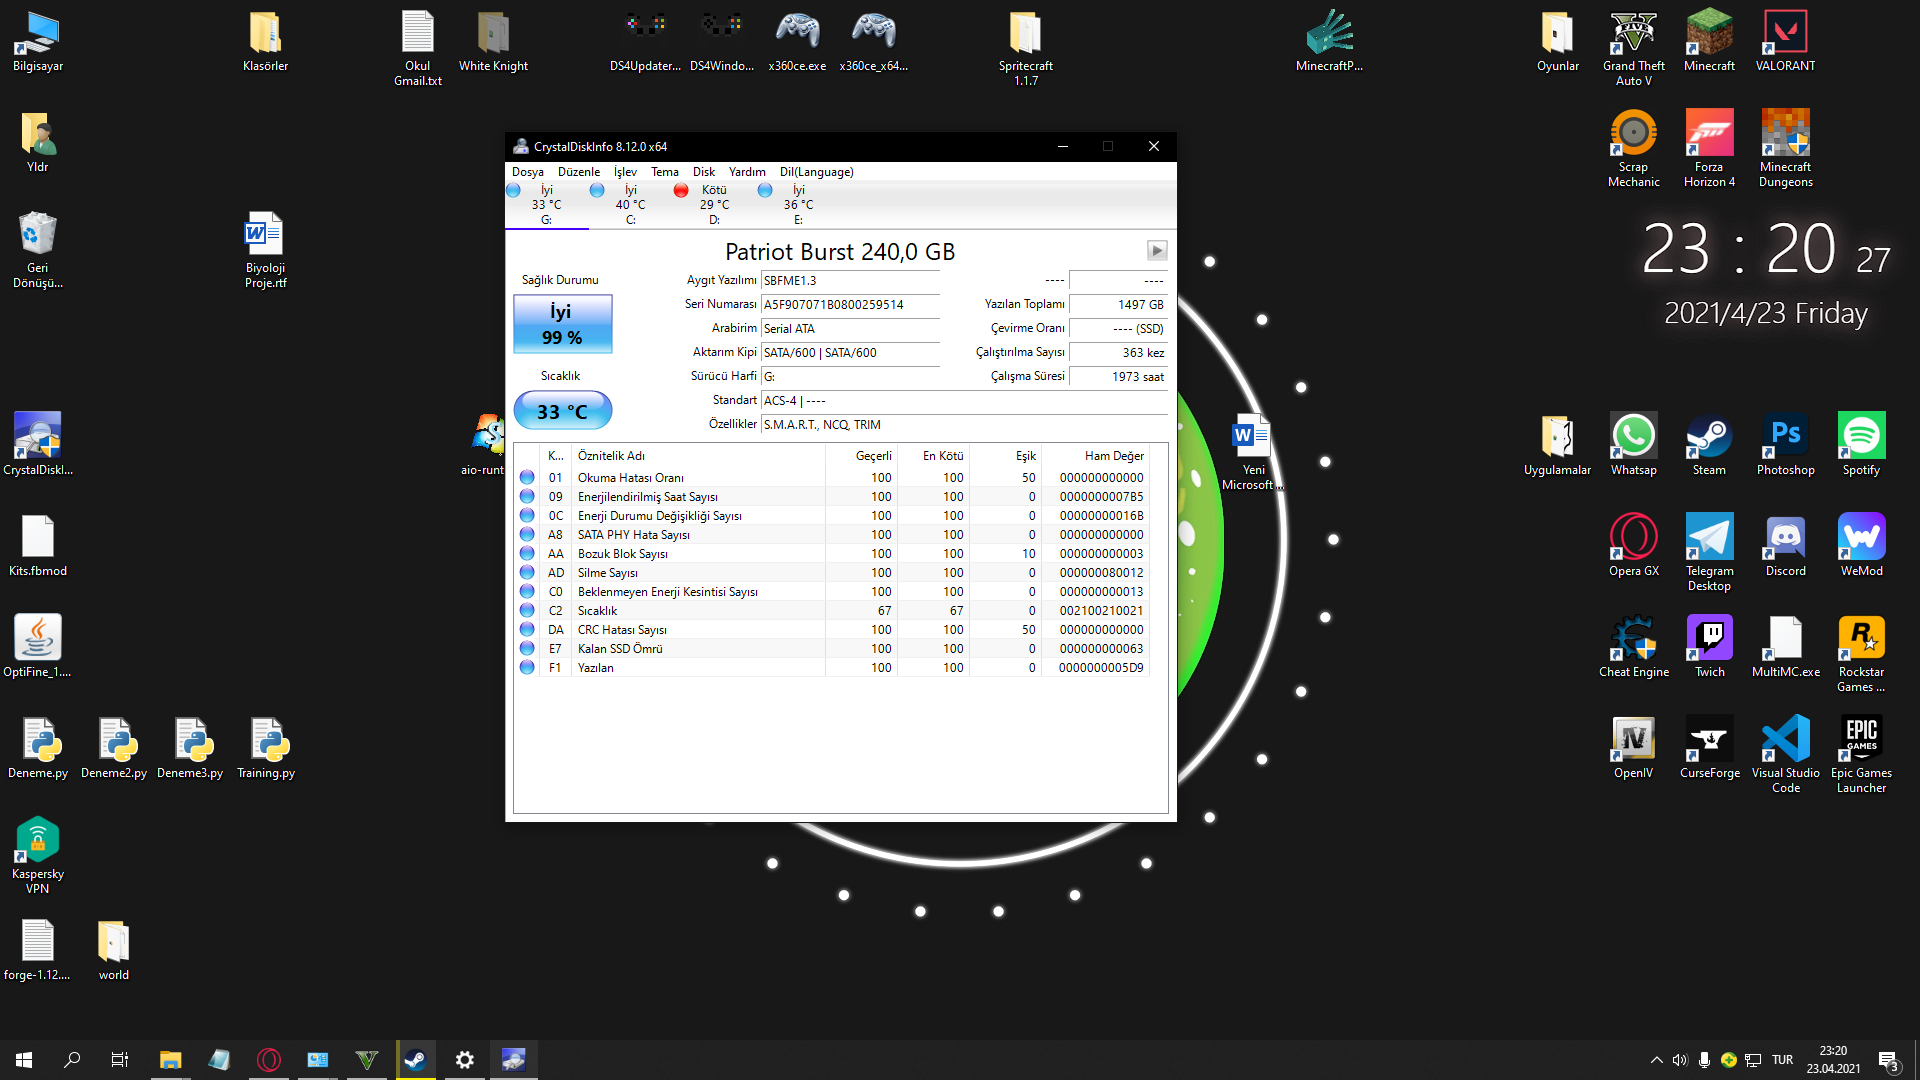
Task: Launch the VALORANT shortcut
Action: tap(1785, 42)
